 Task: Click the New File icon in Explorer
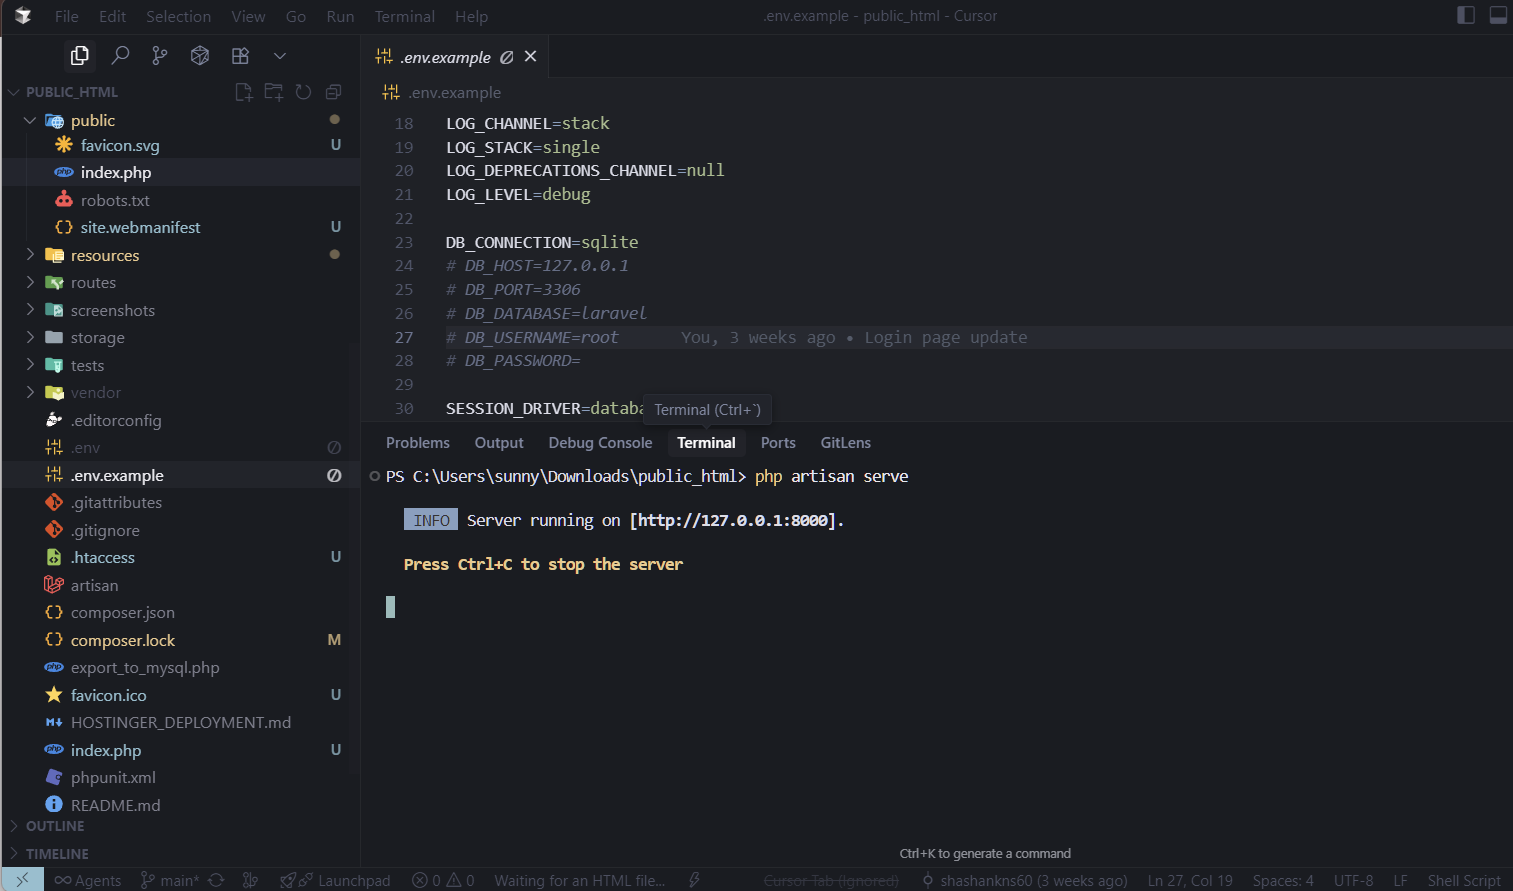(x=243, y=91)
